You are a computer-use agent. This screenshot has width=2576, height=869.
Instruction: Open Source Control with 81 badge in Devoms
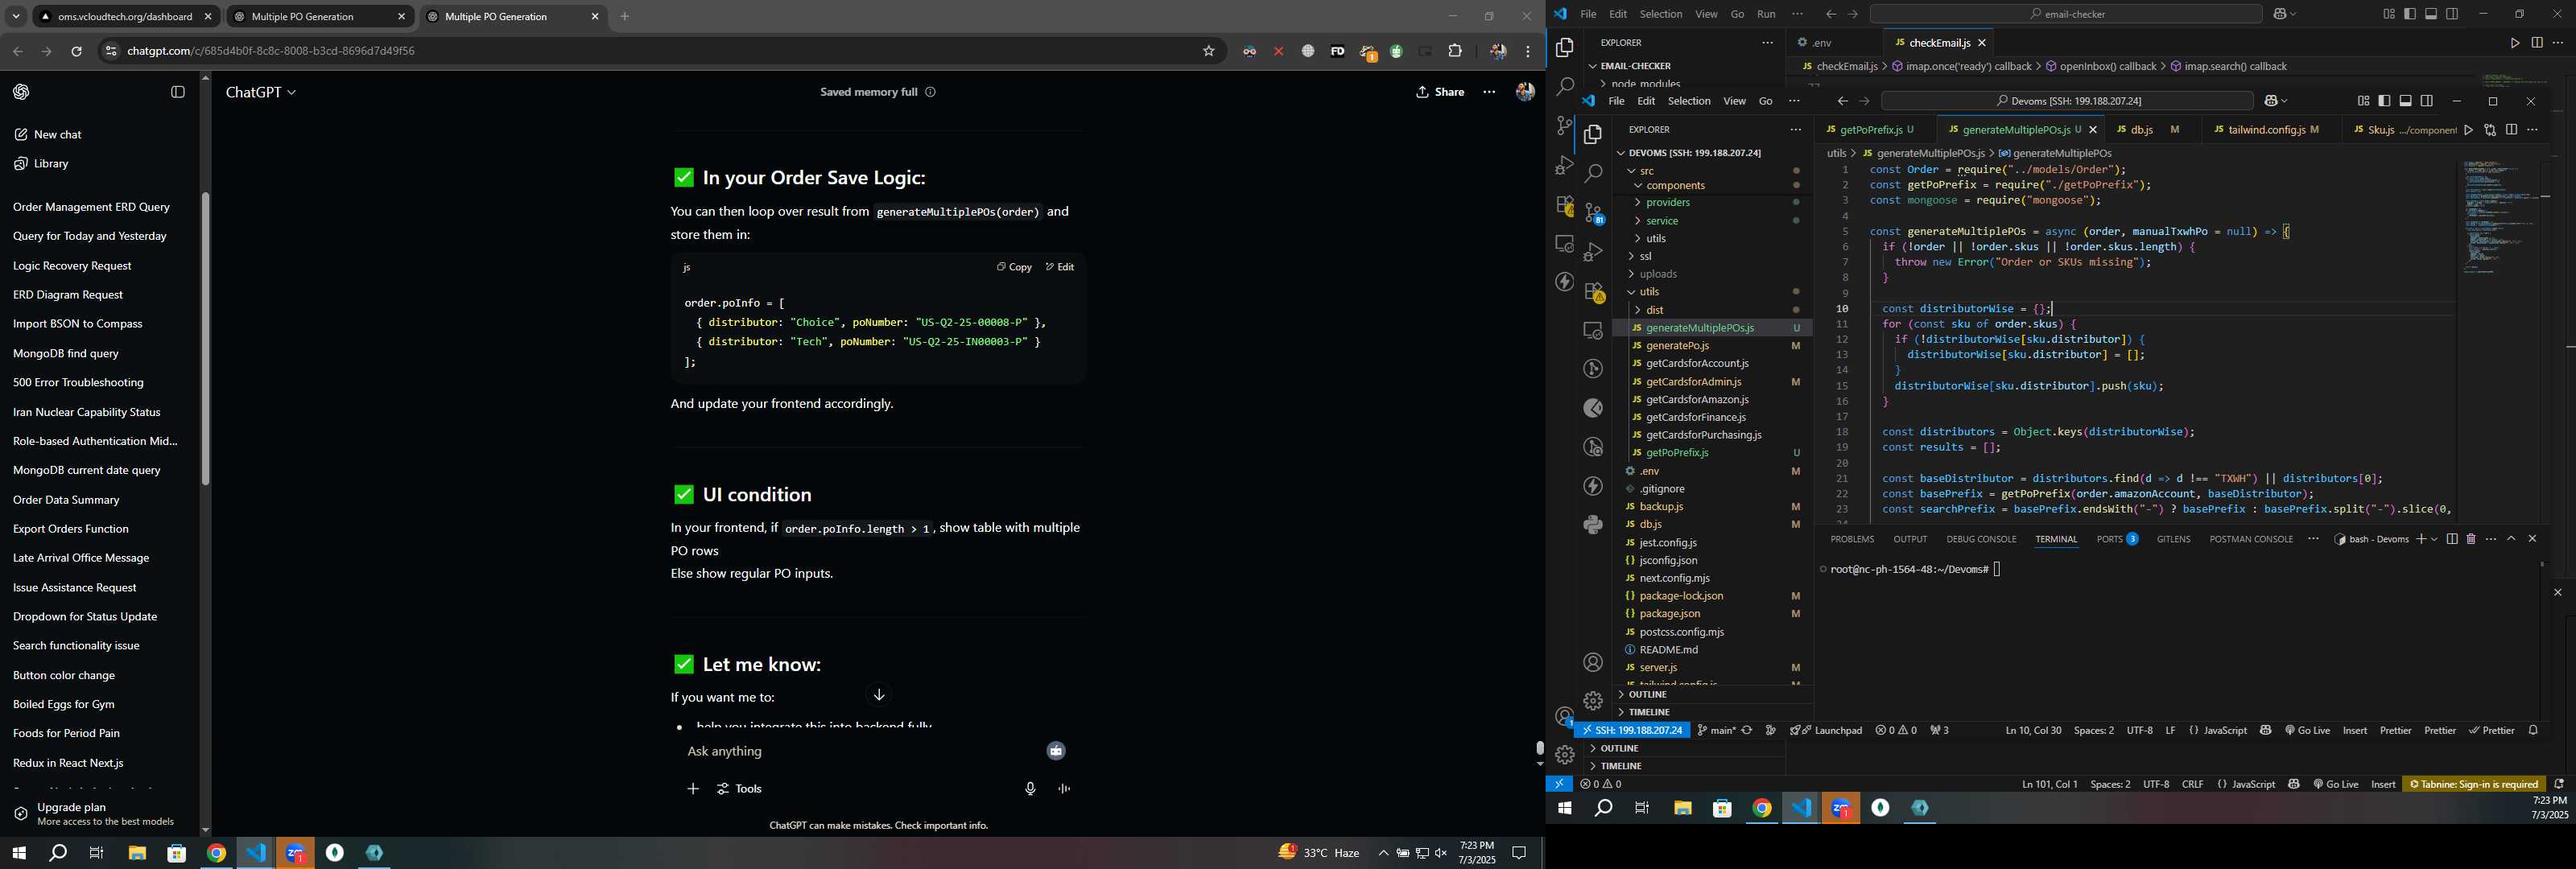[x=1594, y=213]
